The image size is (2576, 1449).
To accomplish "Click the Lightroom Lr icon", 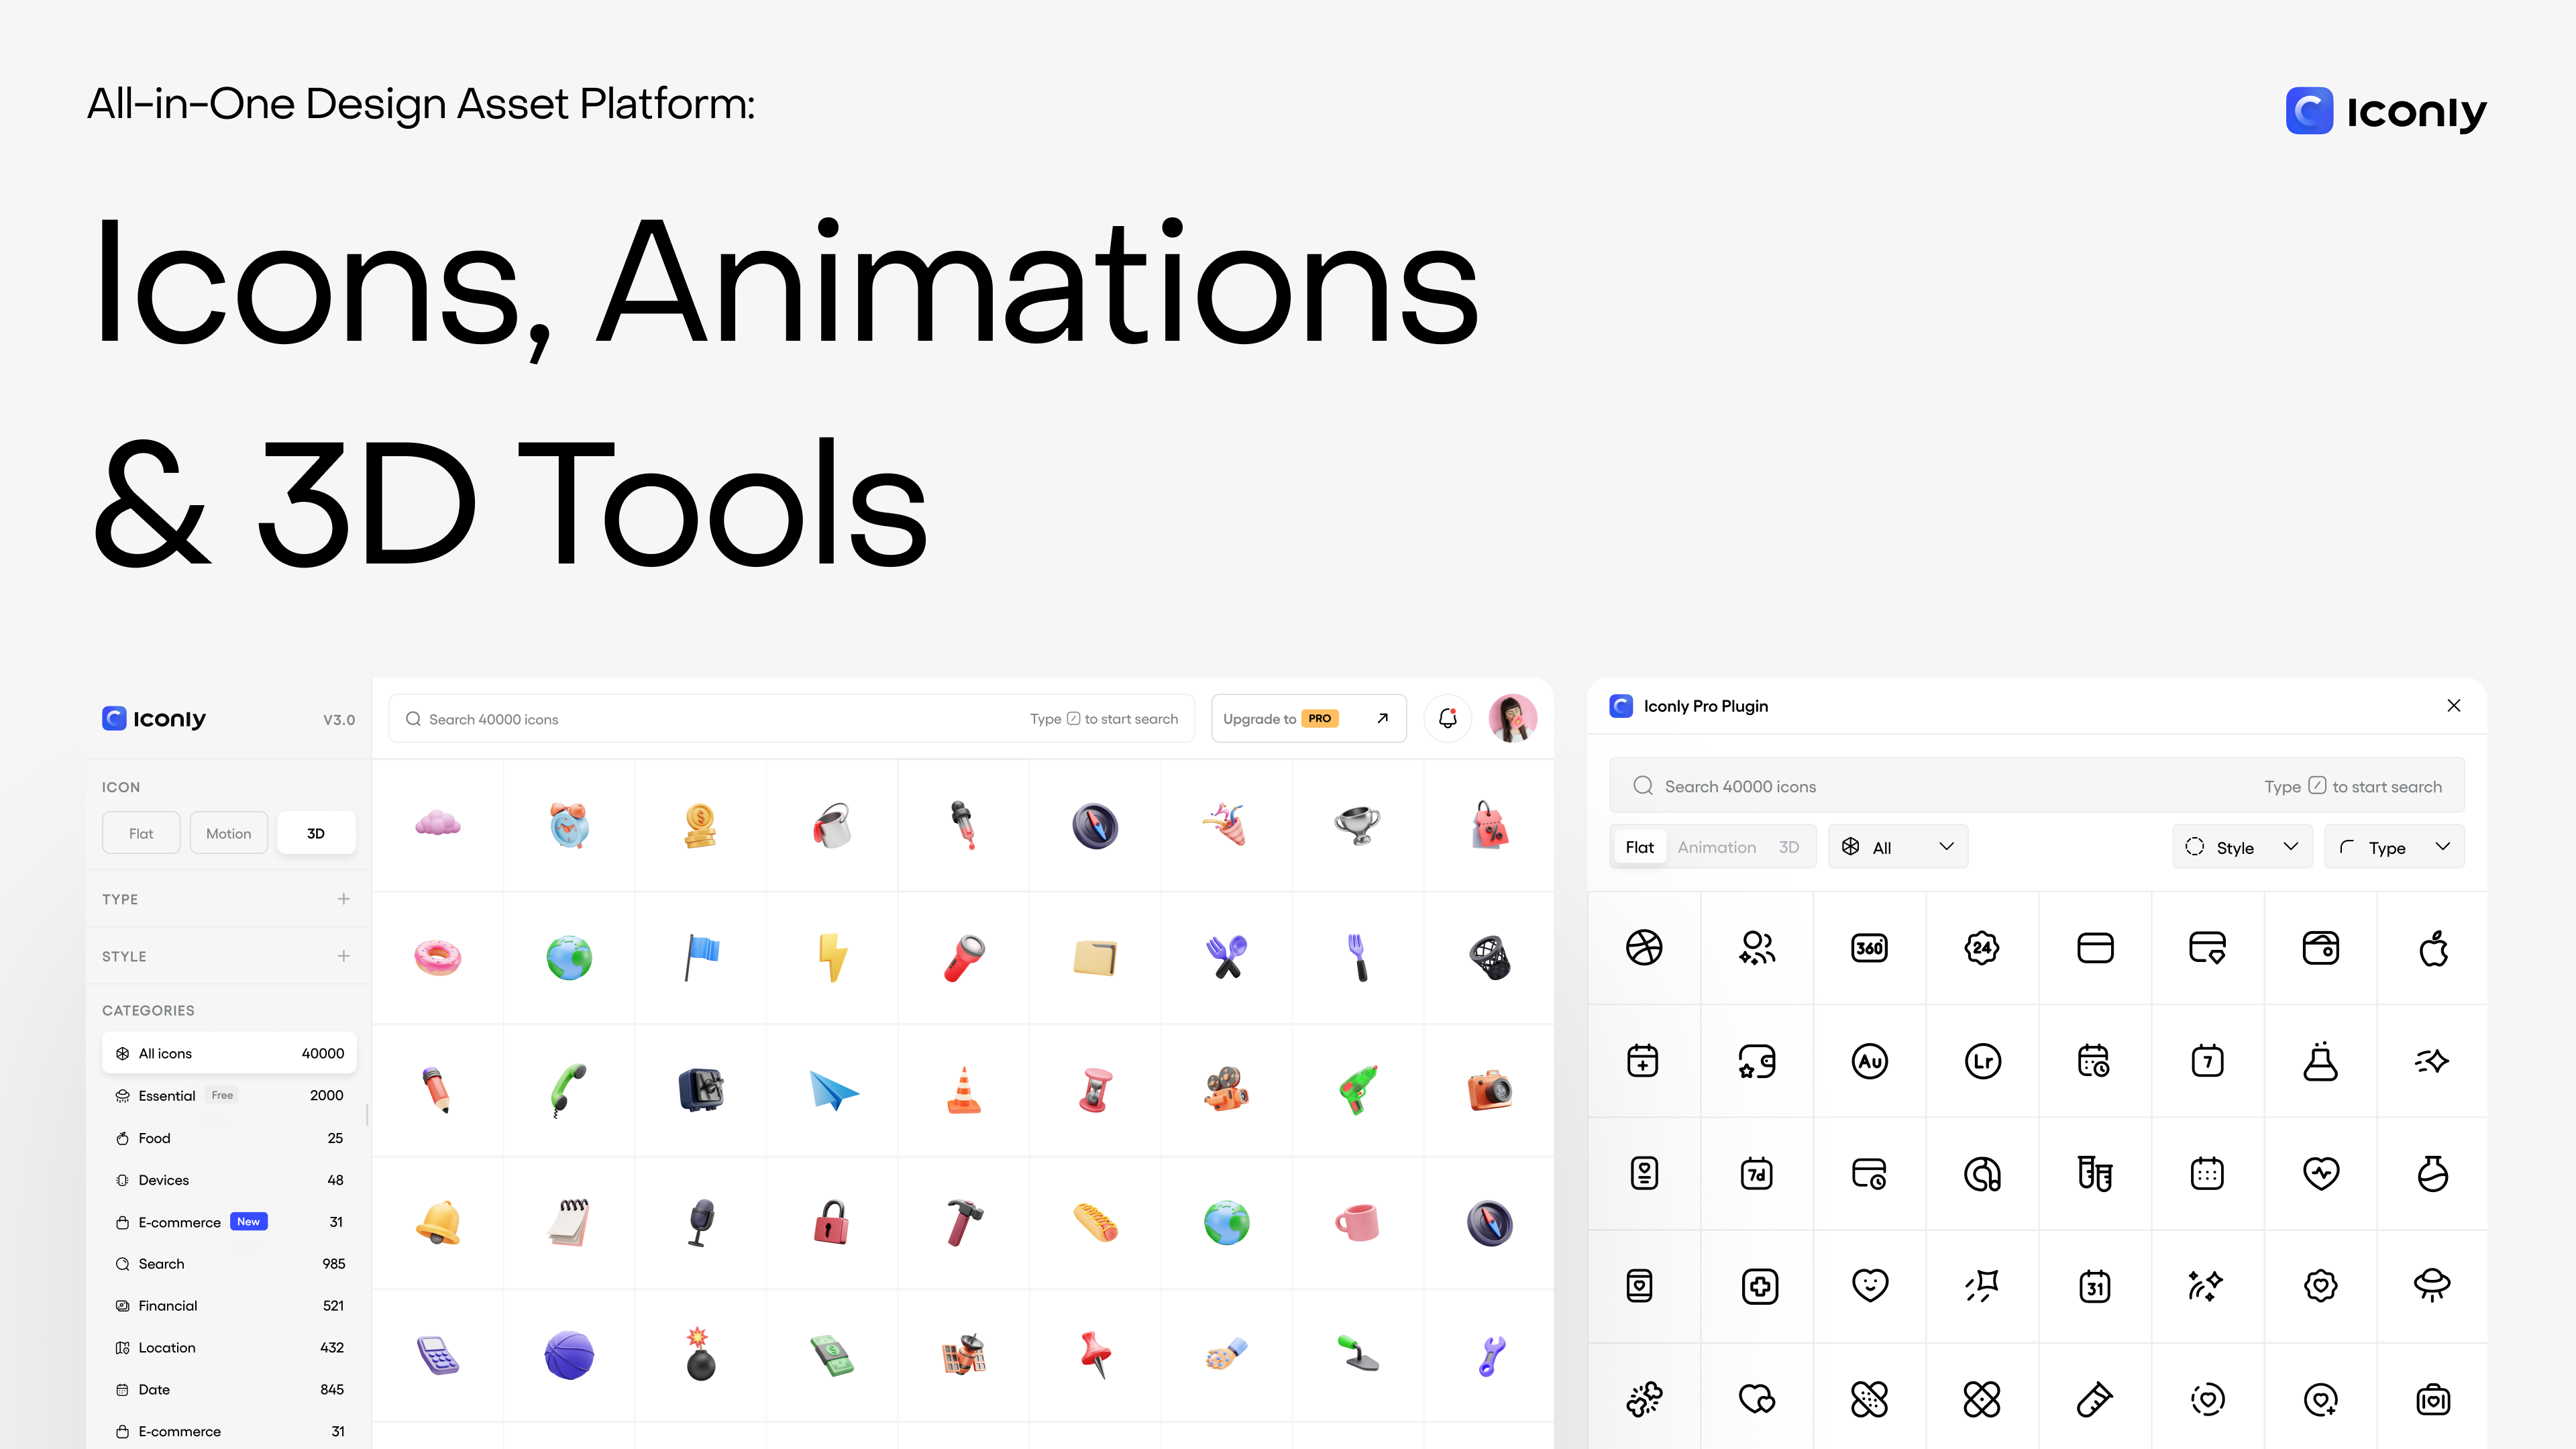I will [x=1982, y=1061].
